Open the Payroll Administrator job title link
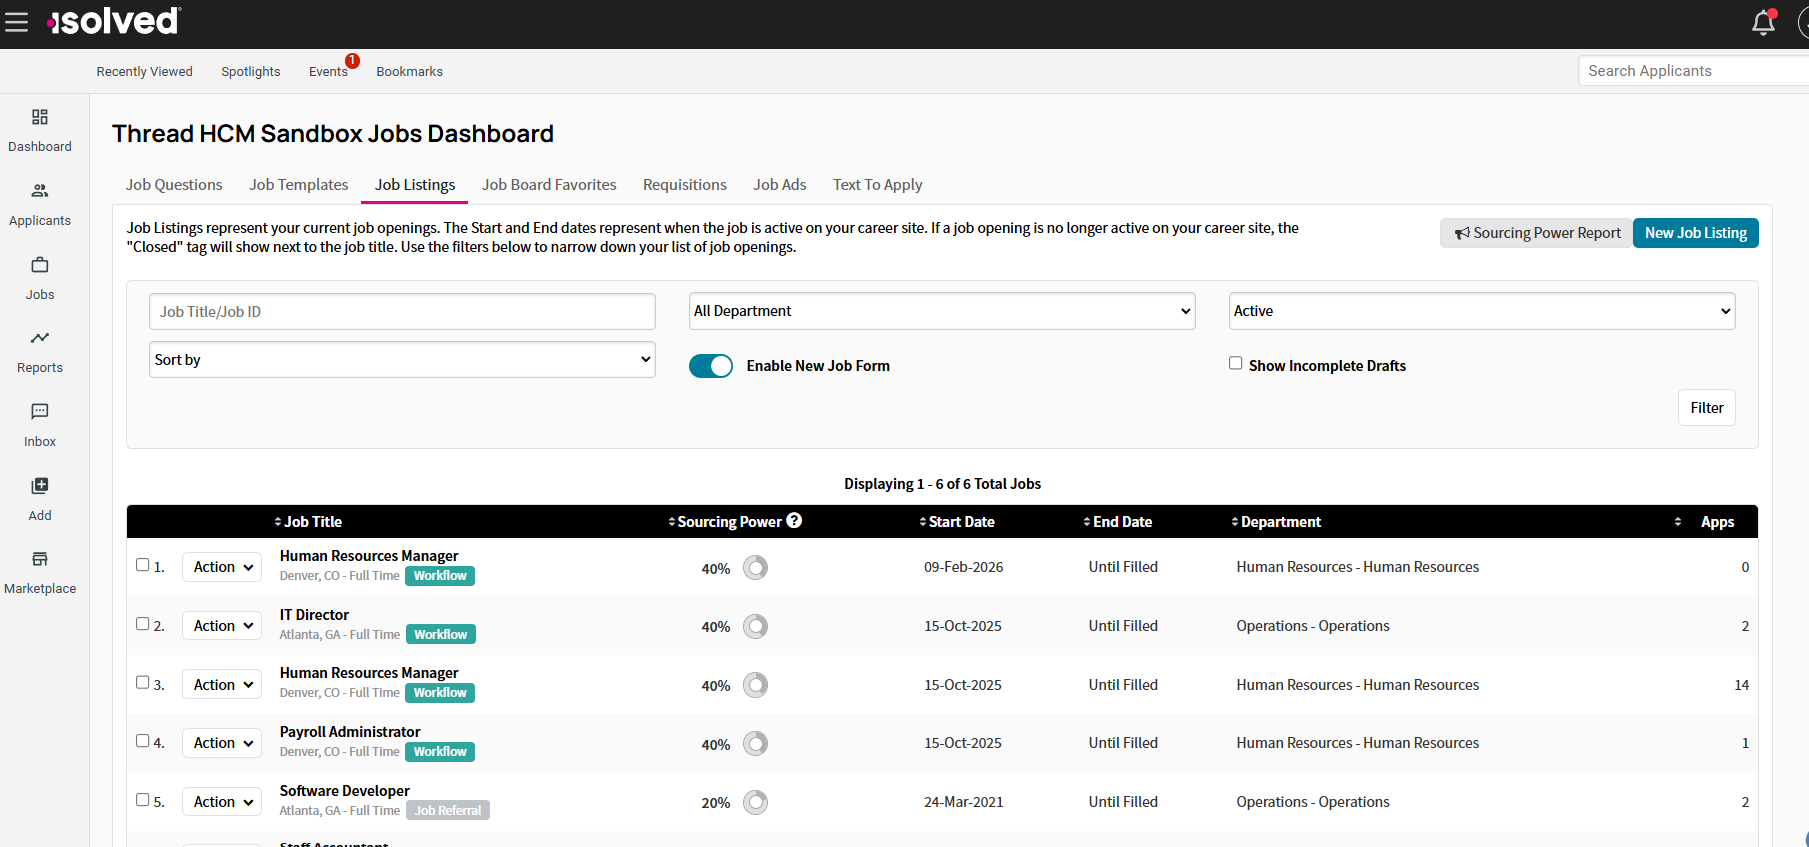 click(350, 732)
